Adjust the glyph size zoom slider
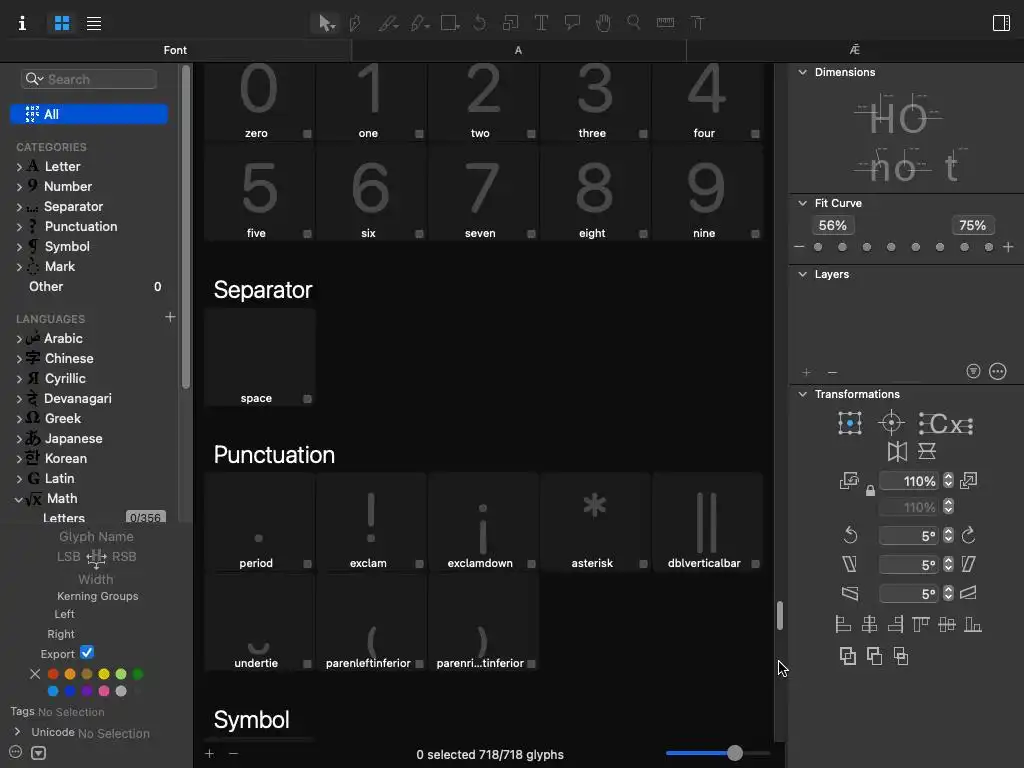 [735, 753]
